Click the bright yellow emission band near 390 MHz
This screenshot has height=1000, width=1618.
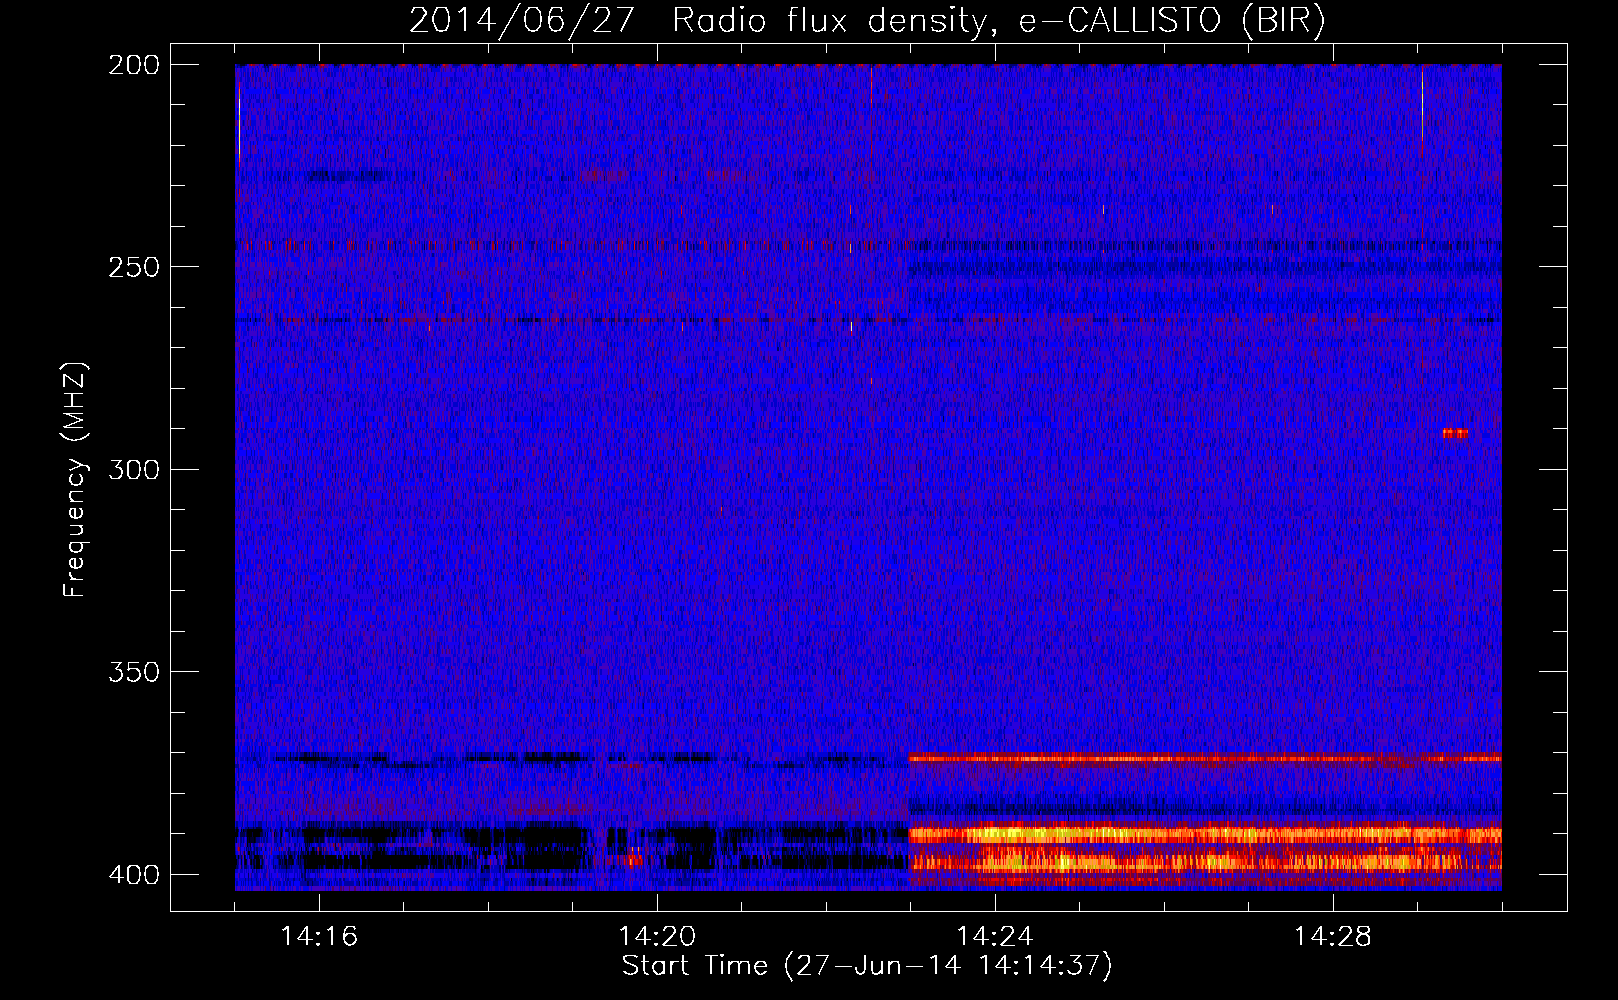1205,834
